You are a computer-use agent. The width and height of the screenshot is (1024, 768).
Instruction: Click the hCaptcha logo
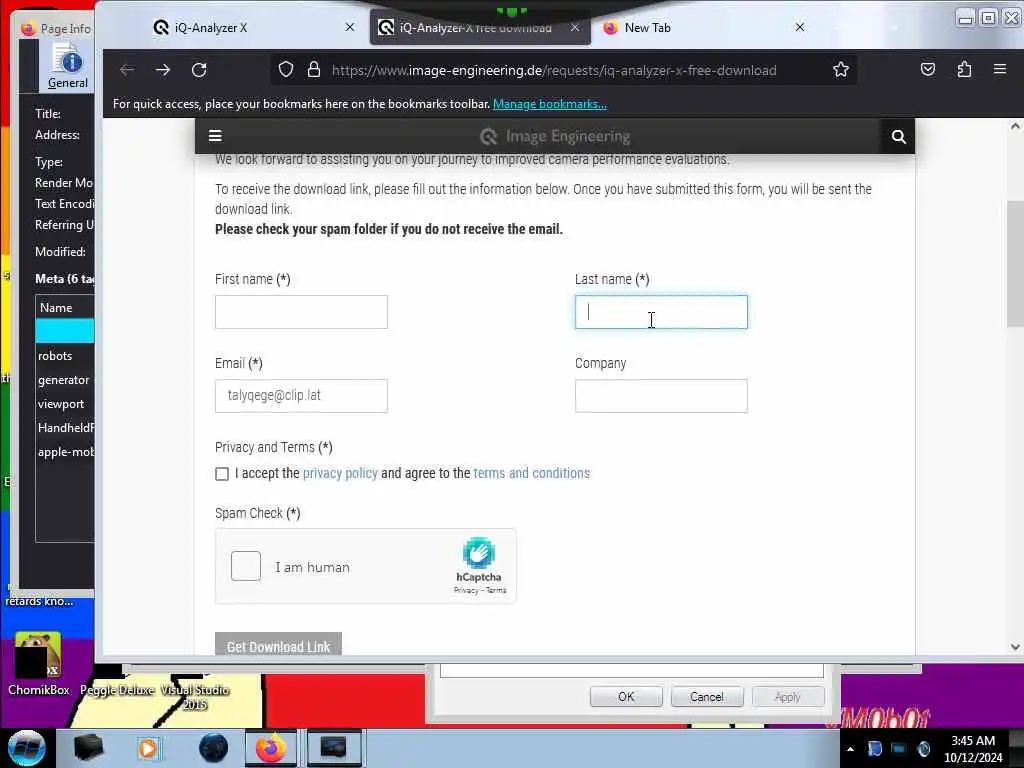click(479, 553)
